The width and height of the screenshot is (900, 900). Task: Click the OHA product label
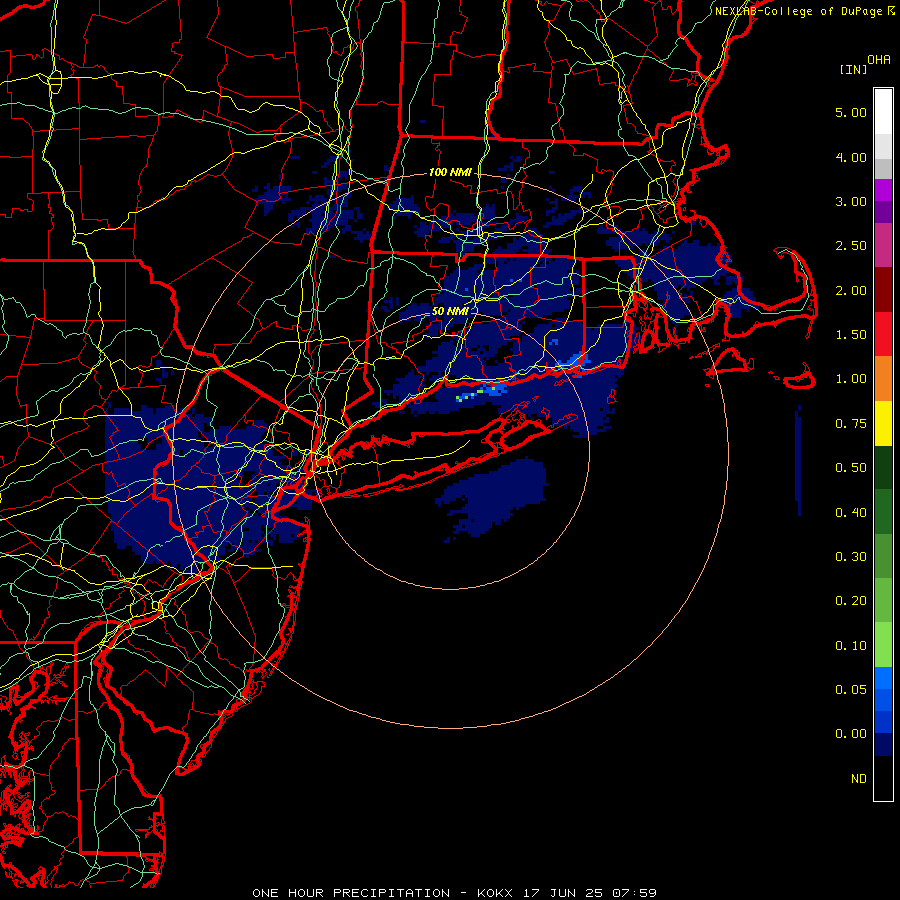coord(879,60)
